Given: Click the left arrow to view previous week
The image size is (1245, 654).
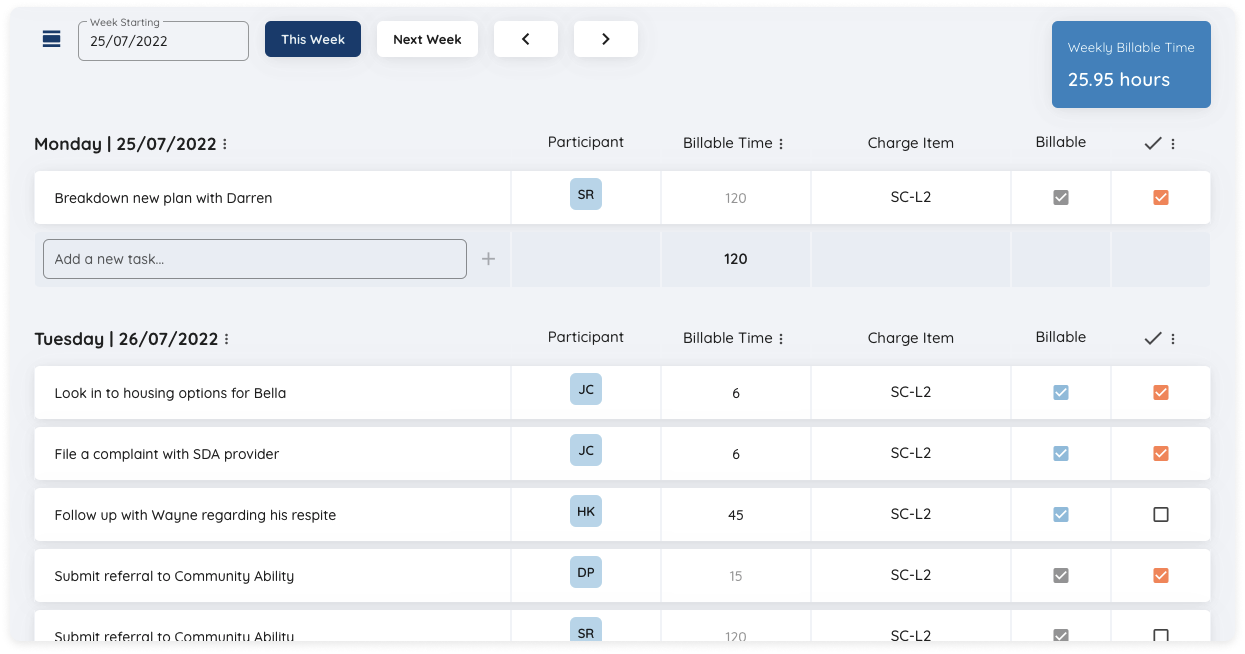Looking at the screenshot, I should click(526, 38).
